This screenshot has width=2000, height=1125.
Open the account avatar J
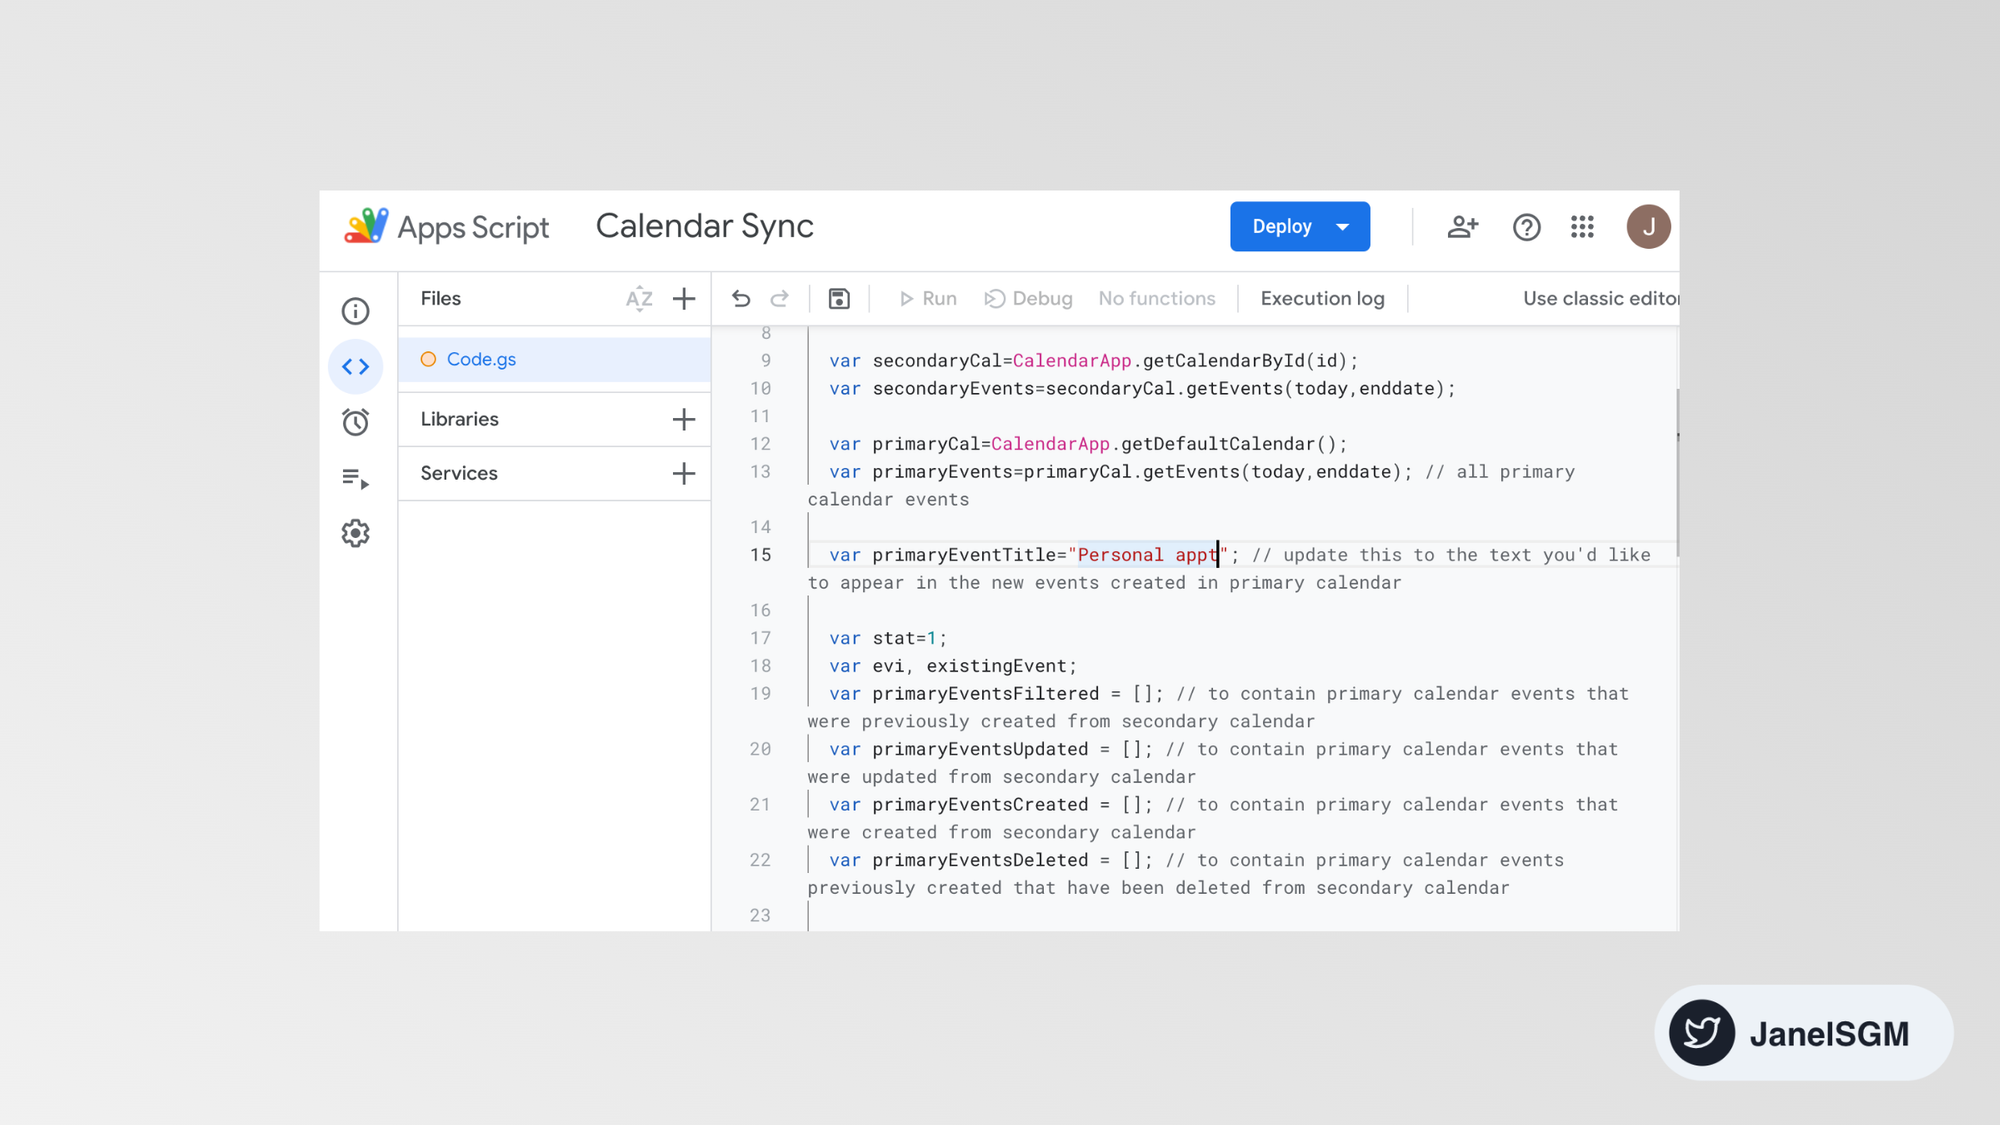pos(1648,227)
